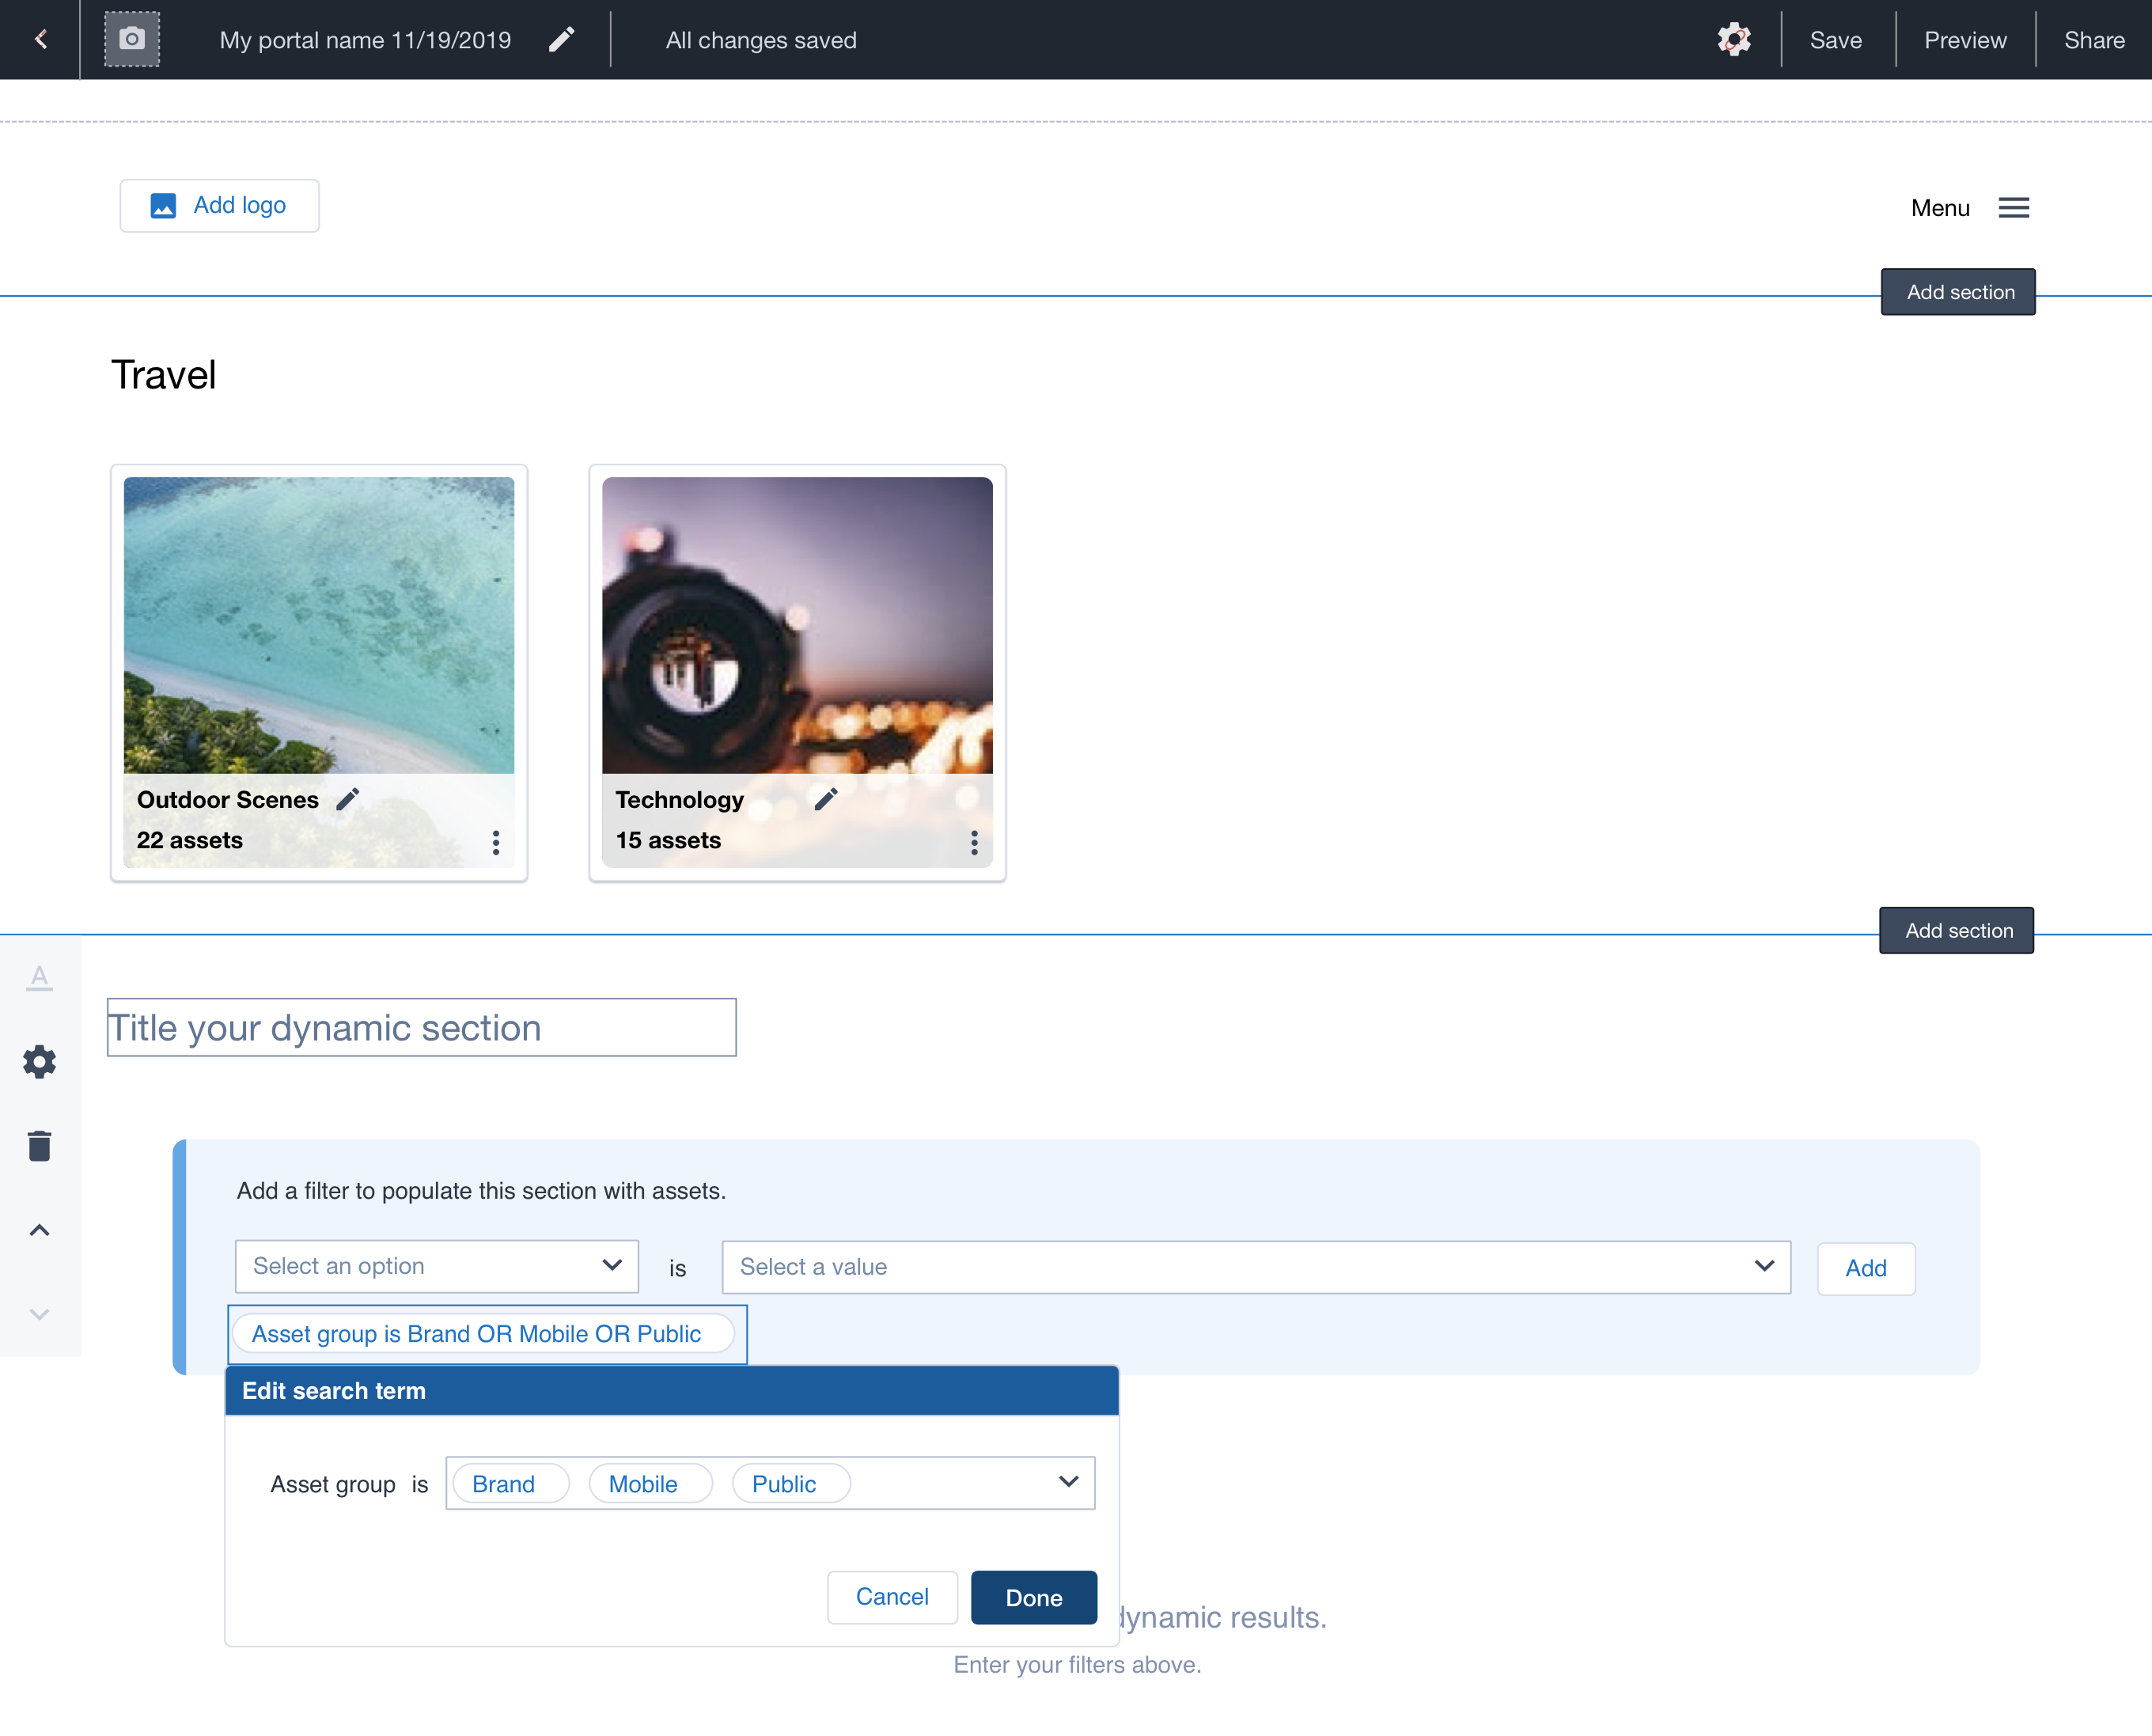Open Outdoor Scenes card three-dot menu
Viewport: 2152px width, 1736px height.
pyautogui.click(x=496, y=842)
